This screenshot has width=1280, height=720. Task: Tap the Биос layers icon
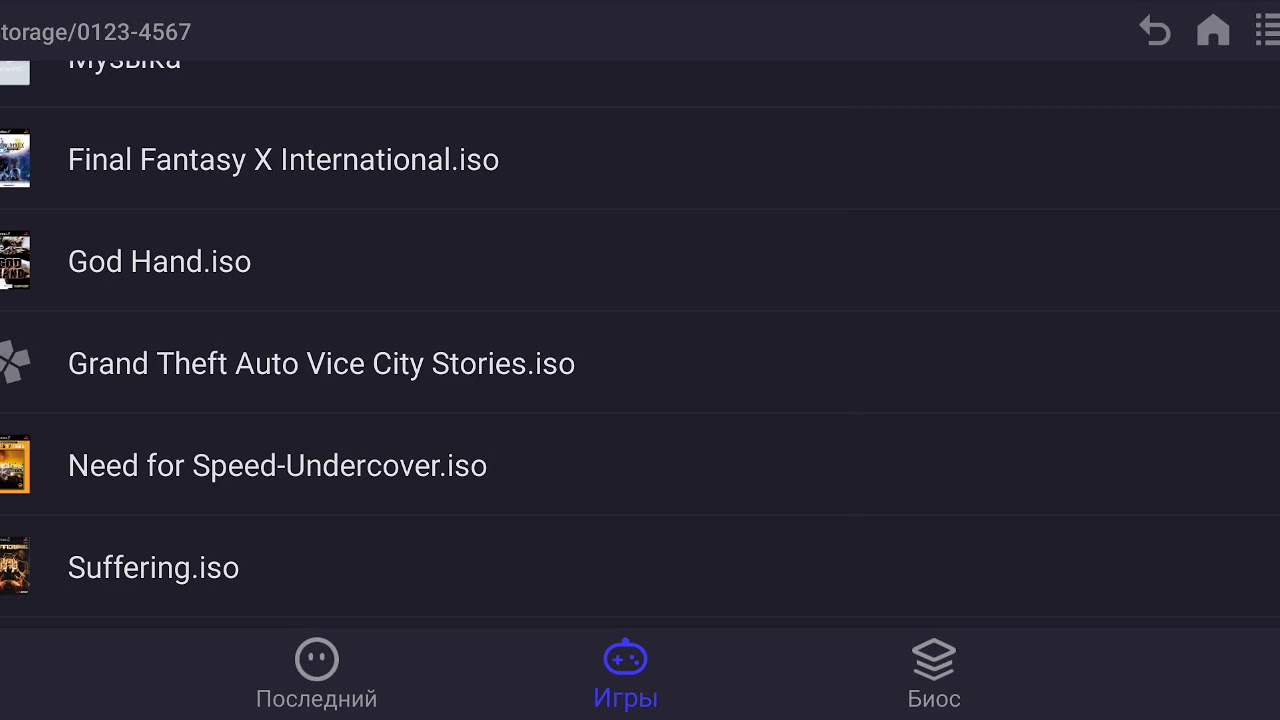[x=934, y=659]
